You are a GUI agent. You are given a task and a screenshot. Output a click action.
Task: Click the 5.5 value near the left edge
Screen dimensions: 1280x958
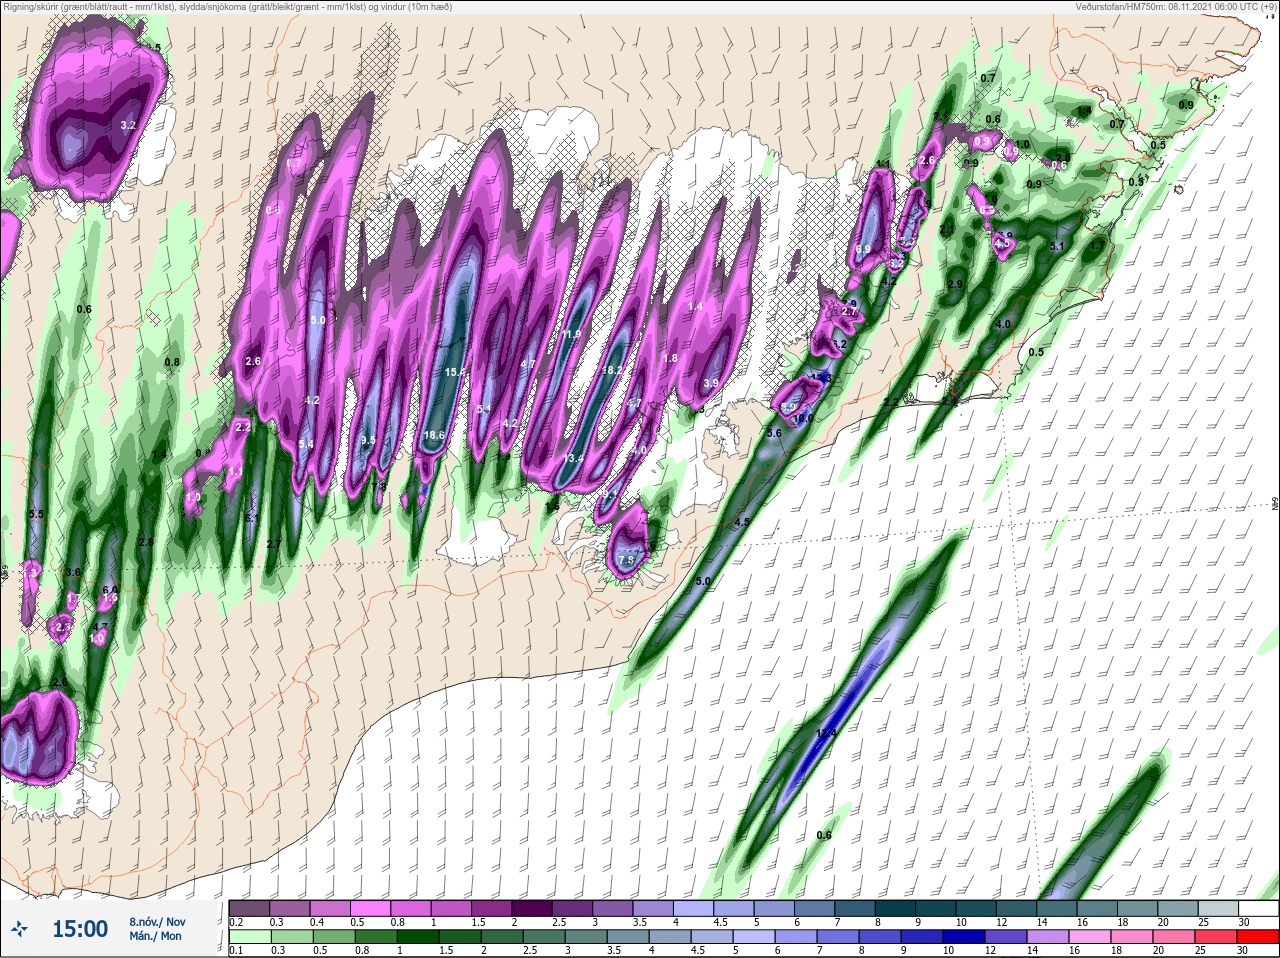coord(36,514)
